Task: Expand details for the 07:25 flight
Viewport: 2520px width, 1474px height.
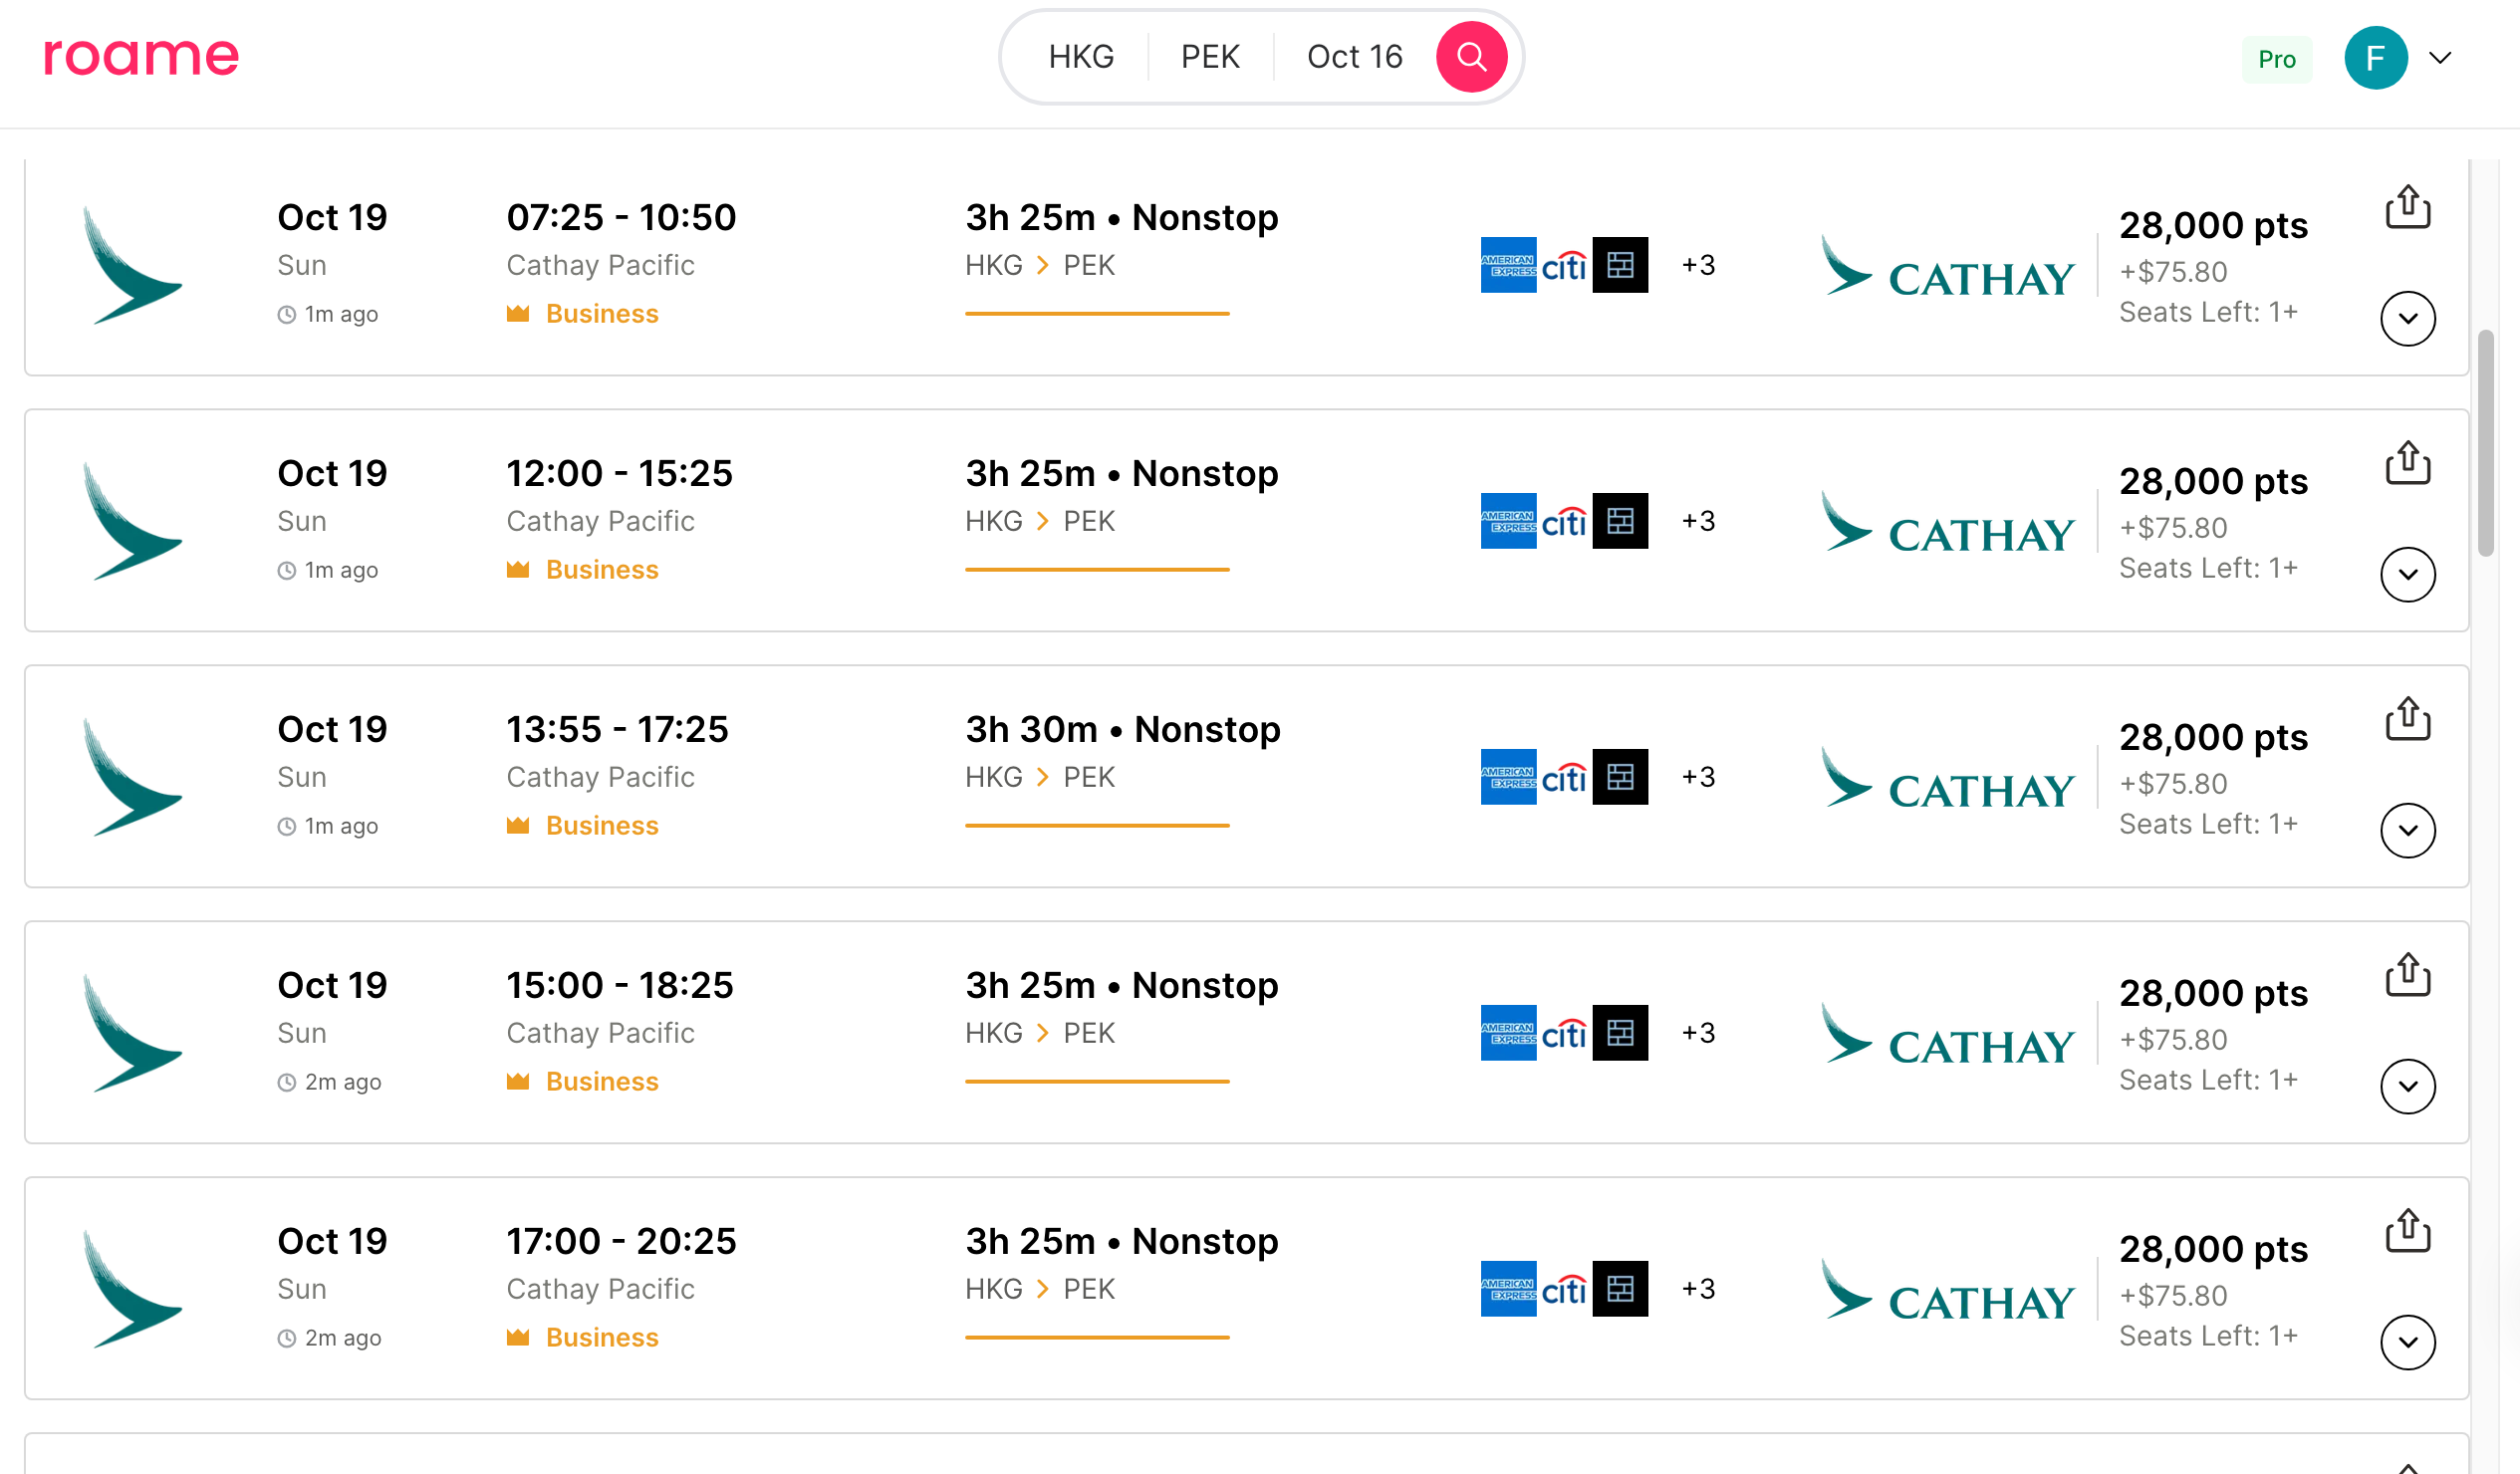Action: coord(2407,319)
